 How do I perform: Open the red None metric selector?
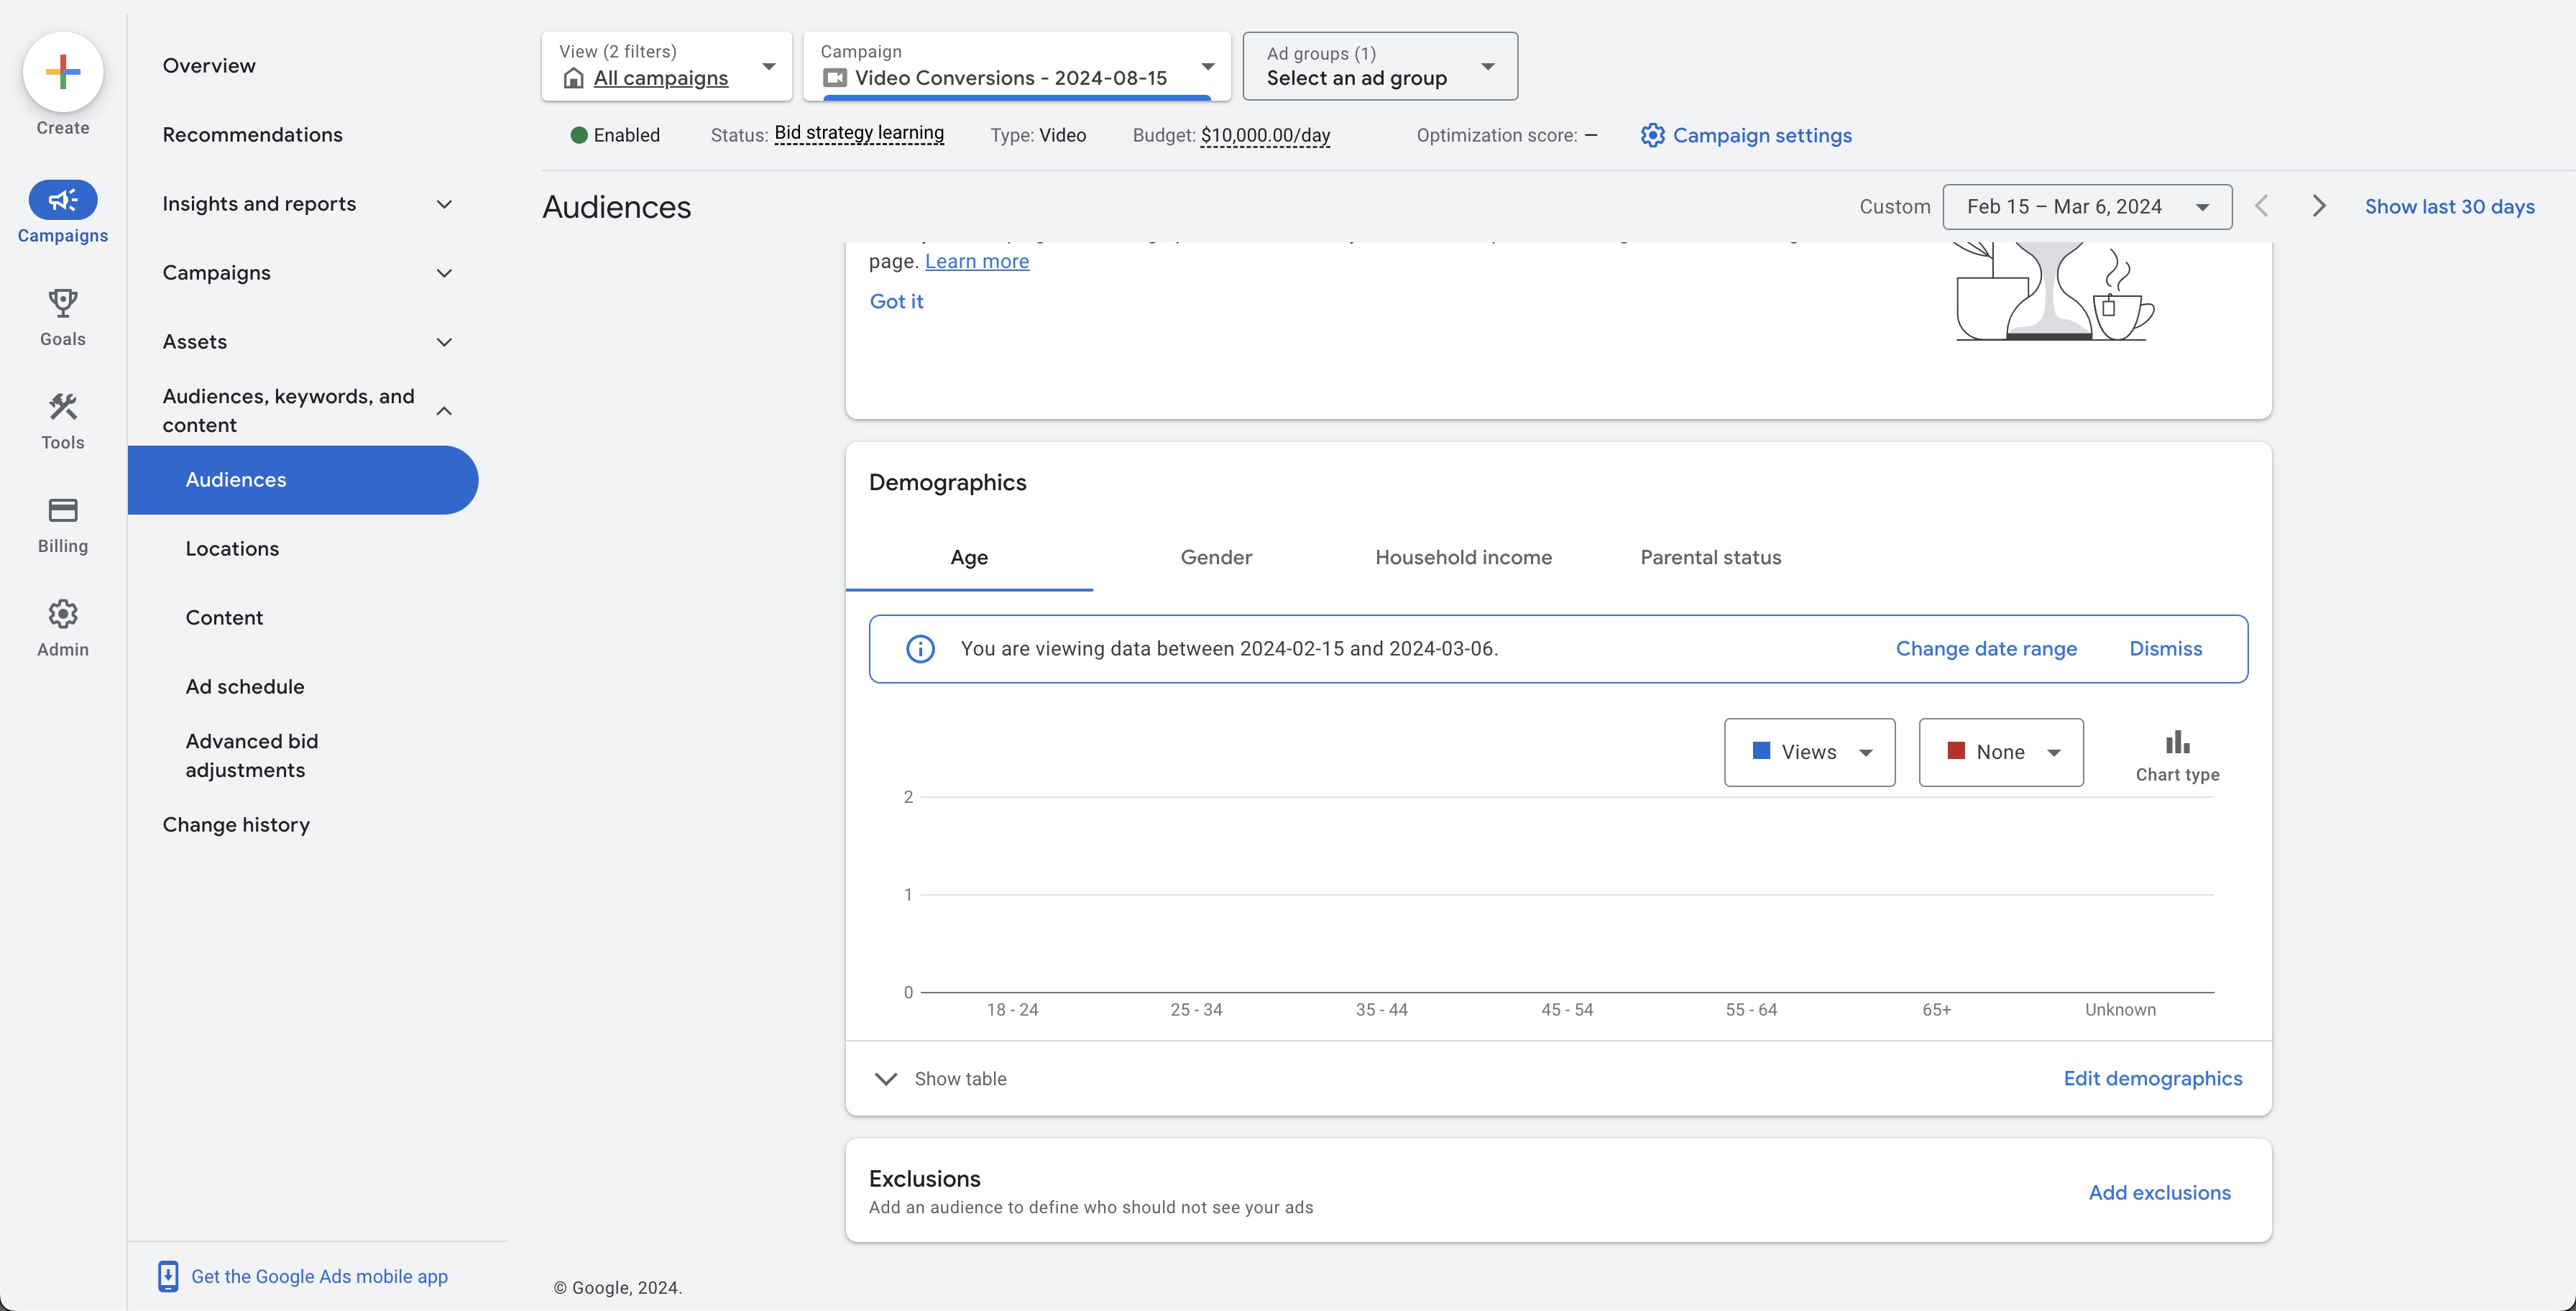pyautogui.click(x=2001, y=752)
